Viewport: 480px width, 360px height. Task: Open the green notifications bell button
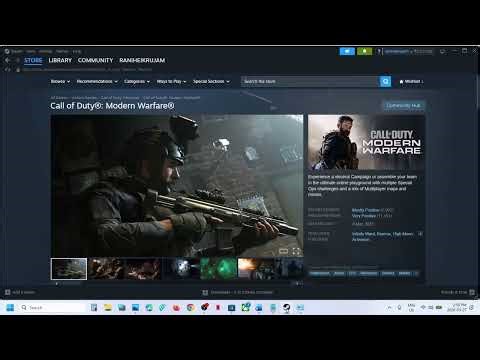(364, 51)
